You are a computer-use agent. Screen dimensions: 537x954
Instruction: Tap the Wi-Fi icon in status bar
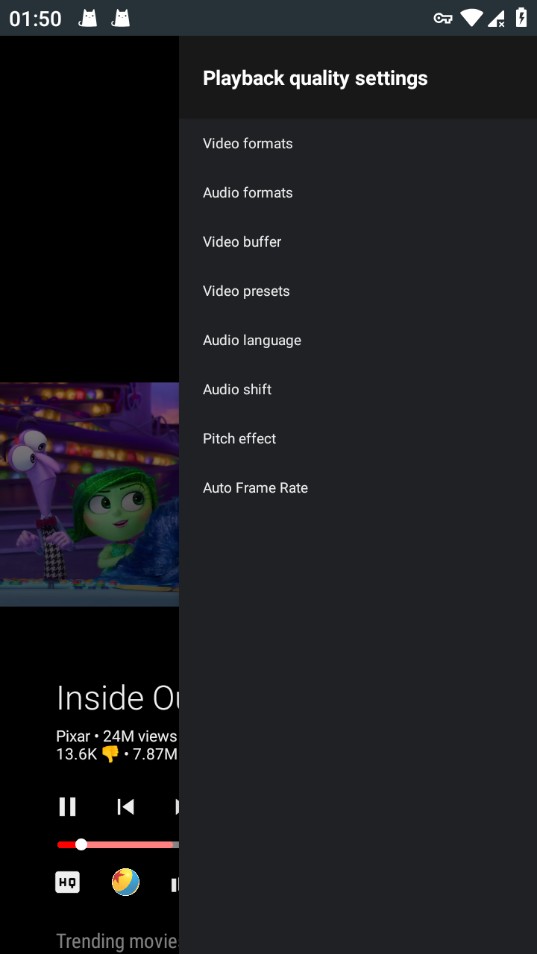pyautogui.click(x=471, y=18)
